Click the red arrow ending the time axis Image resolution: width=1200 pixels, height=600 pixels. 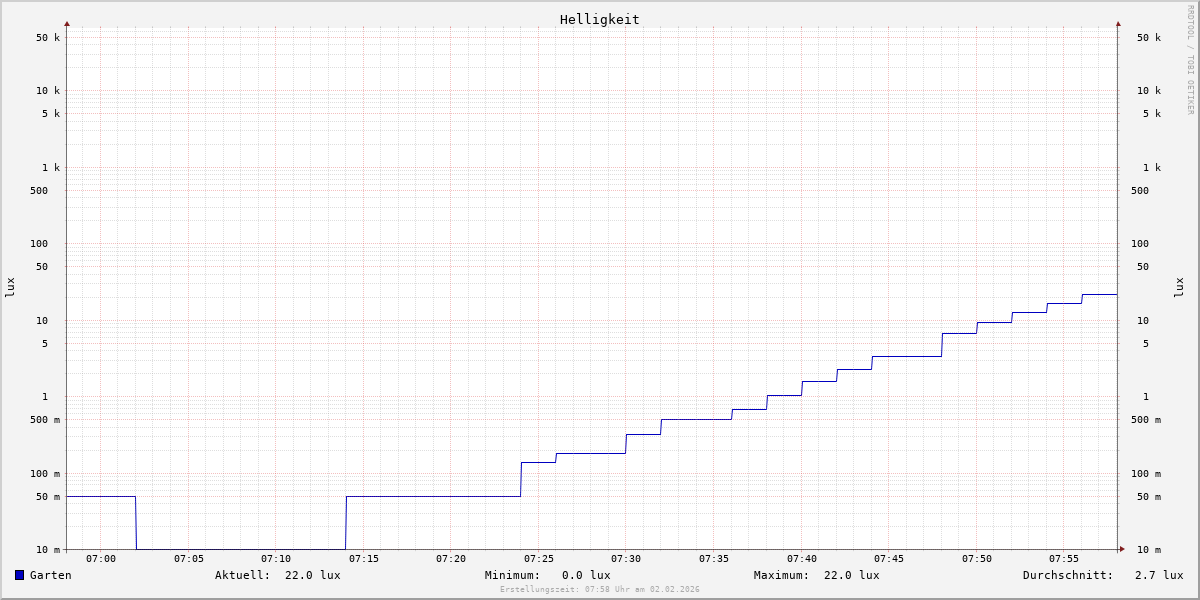pos(1122,549)
